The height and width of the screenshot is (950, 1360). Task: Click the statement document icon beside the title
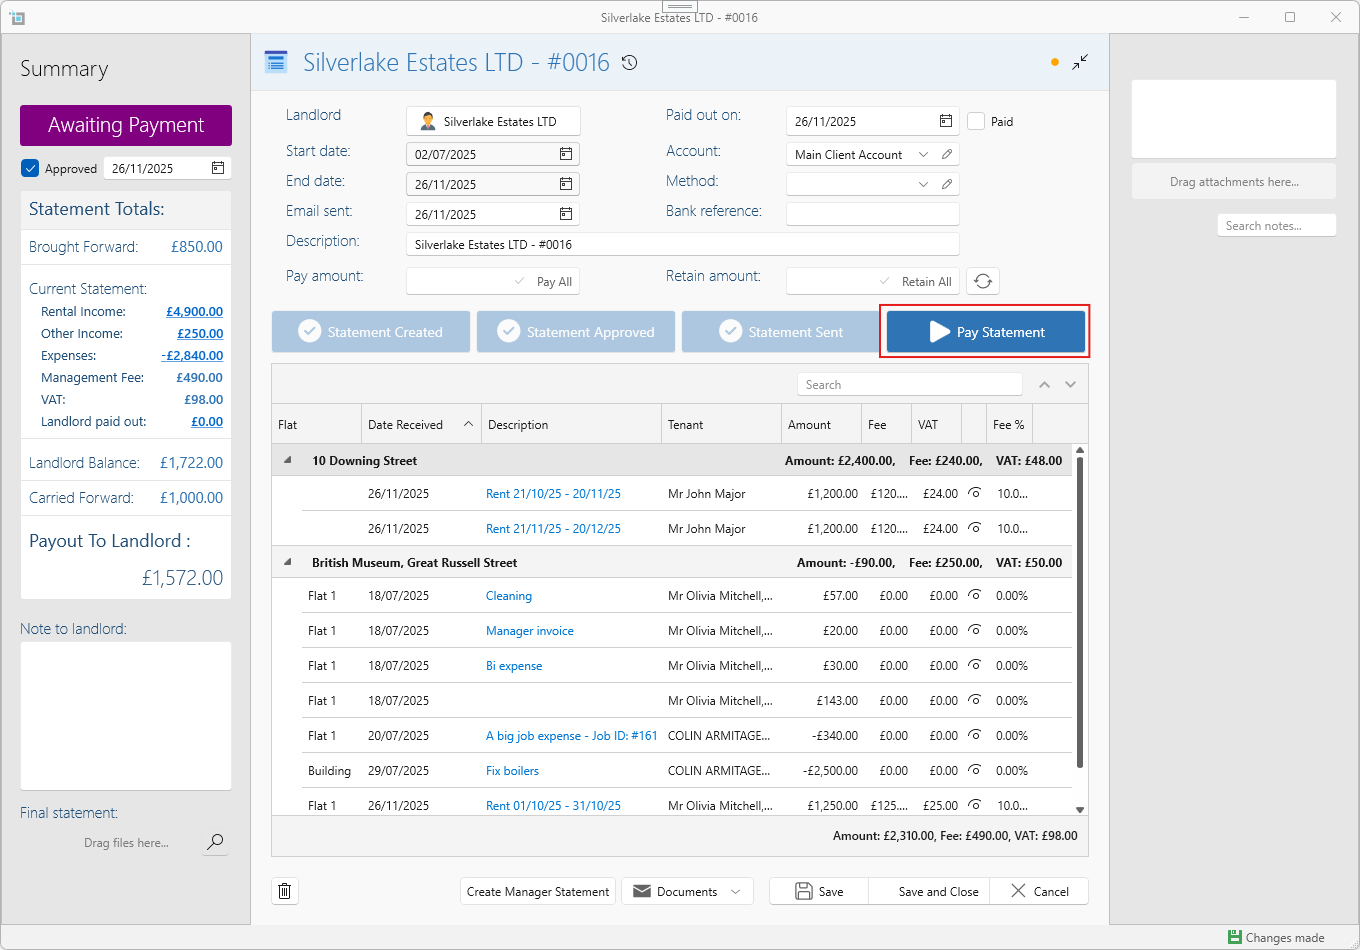[276, 62]
